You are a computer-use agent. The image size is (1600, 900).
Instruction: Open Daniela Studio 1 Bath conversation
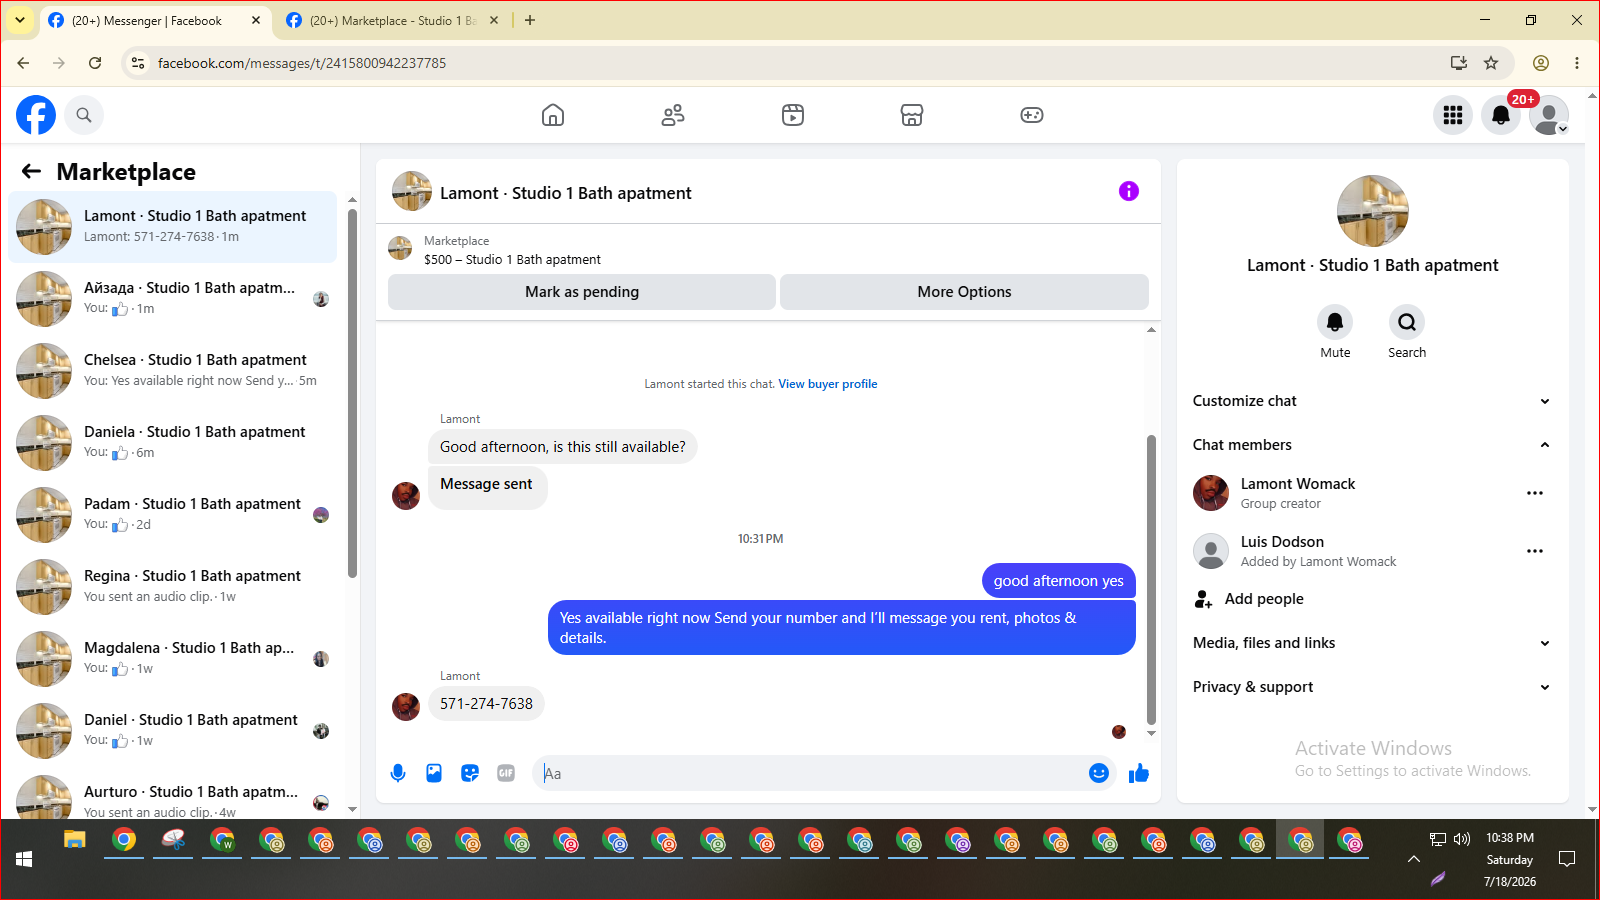point(173,443)
